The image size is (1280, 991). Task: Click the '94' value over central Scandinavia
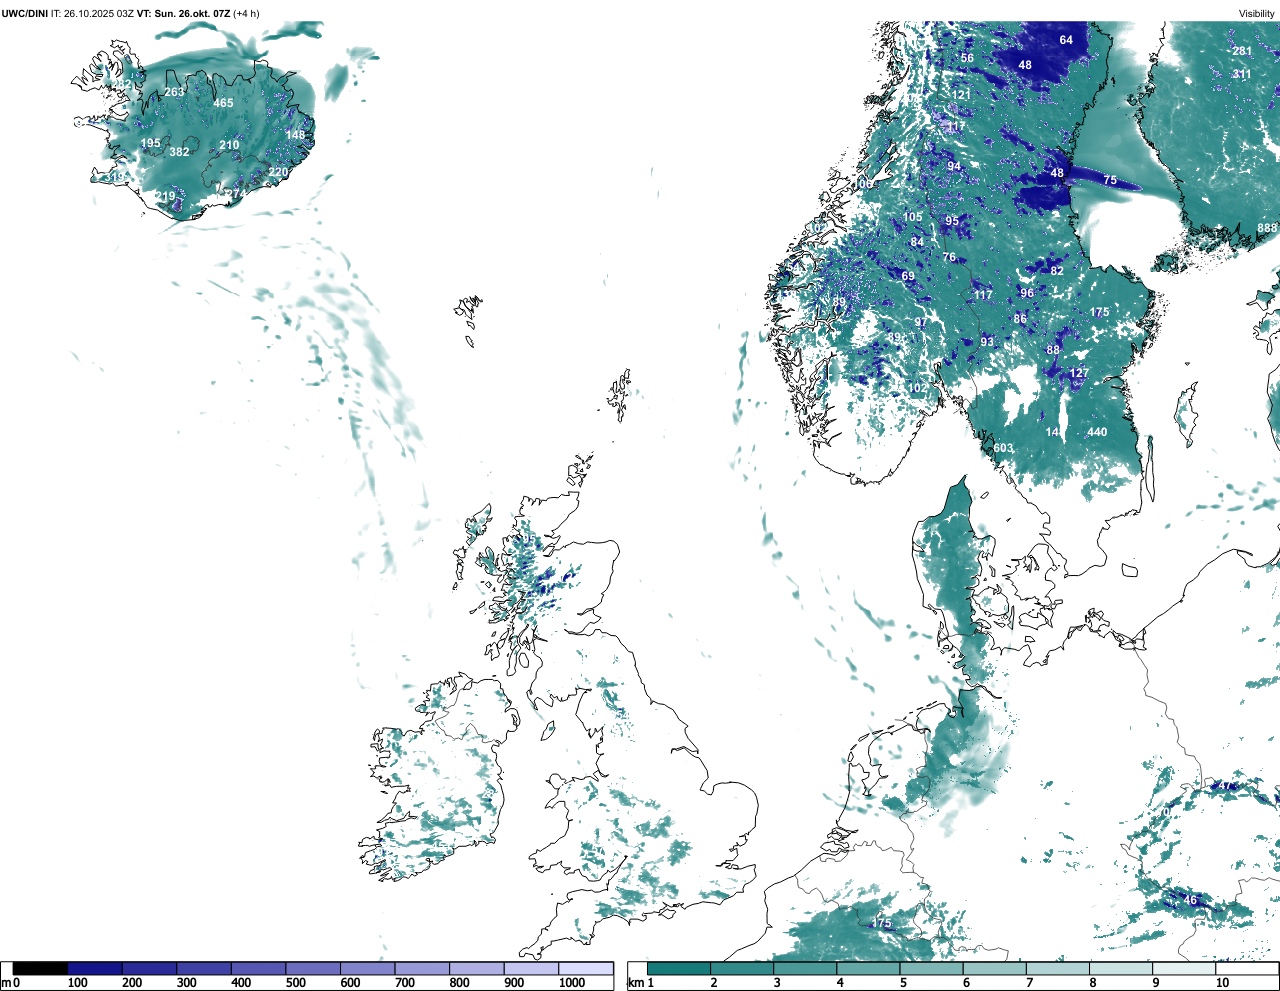click(x=954, y=167)
